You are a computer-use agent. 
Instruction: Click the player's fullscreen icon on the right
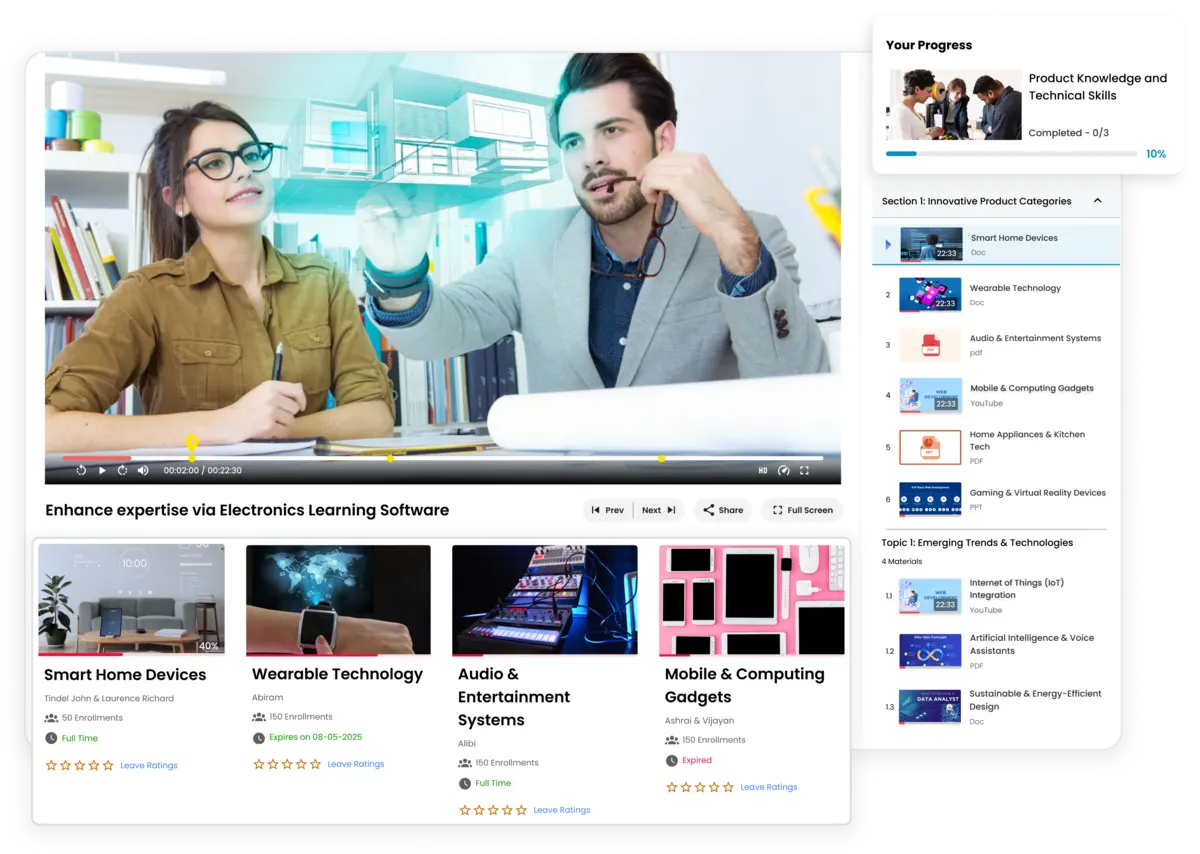coord(805,469)
